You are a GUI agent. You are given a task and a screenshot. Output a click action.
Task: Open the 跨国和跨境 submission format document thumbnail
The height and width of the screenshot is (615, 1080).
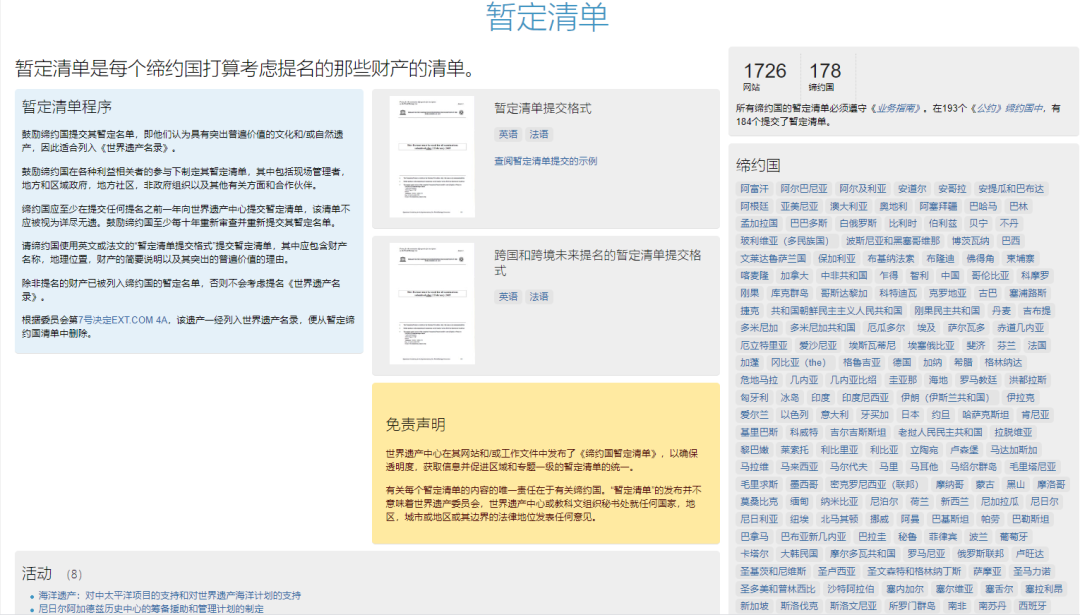pos(431,304)
